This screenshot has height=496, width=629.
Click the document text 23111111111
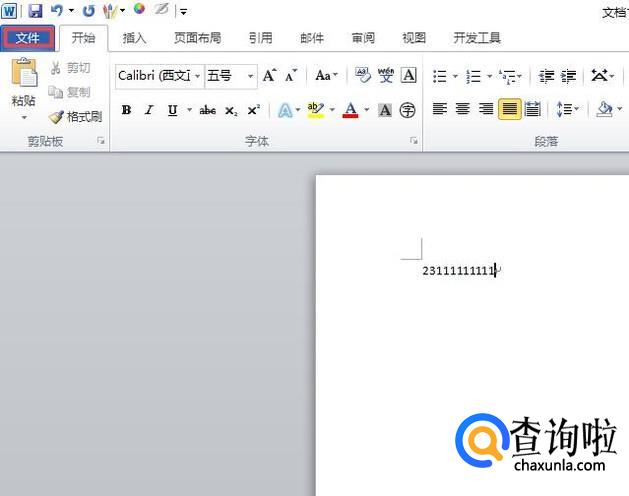click(x=458, y=271)
